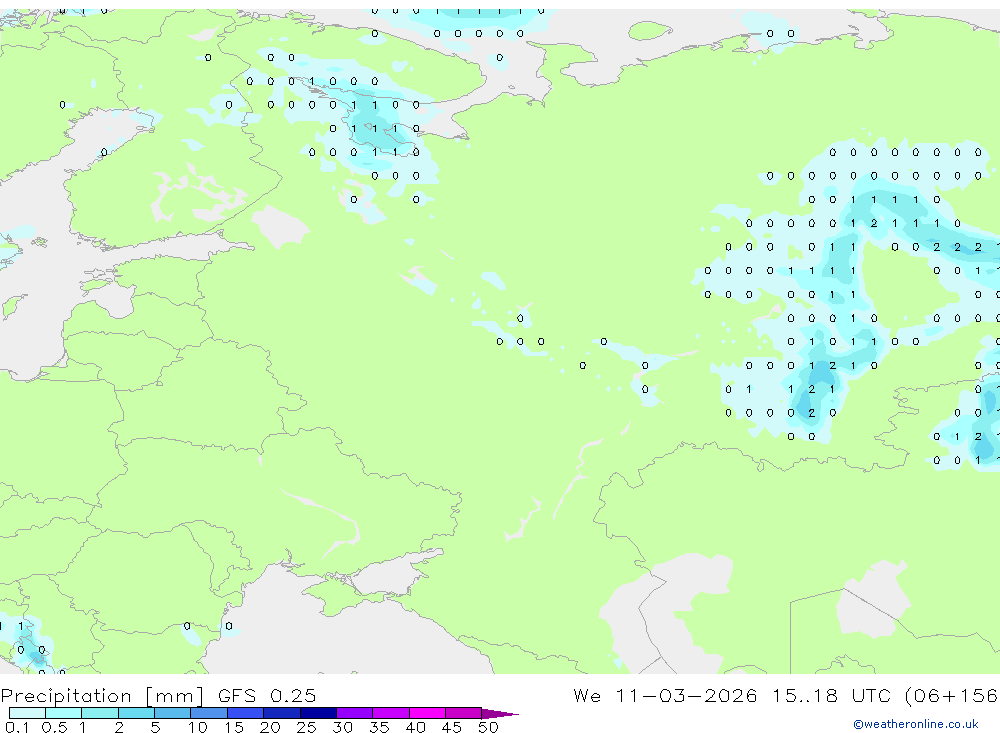The width and height of the screenshot is (1000, 733).
Task: Click the legend label '35'
Action: tap(379, 727)
